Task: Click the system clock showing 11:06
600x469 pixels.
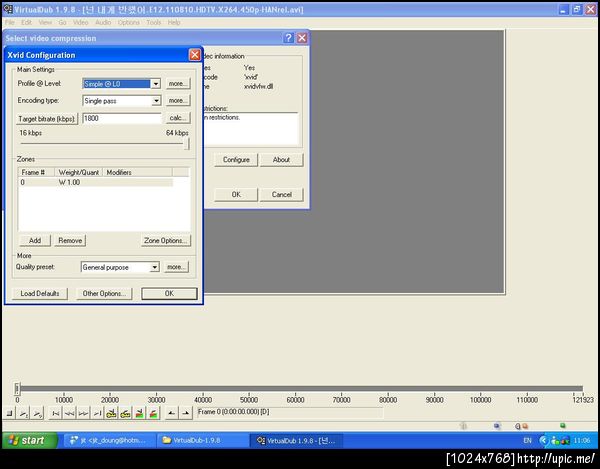Action: 582,441
